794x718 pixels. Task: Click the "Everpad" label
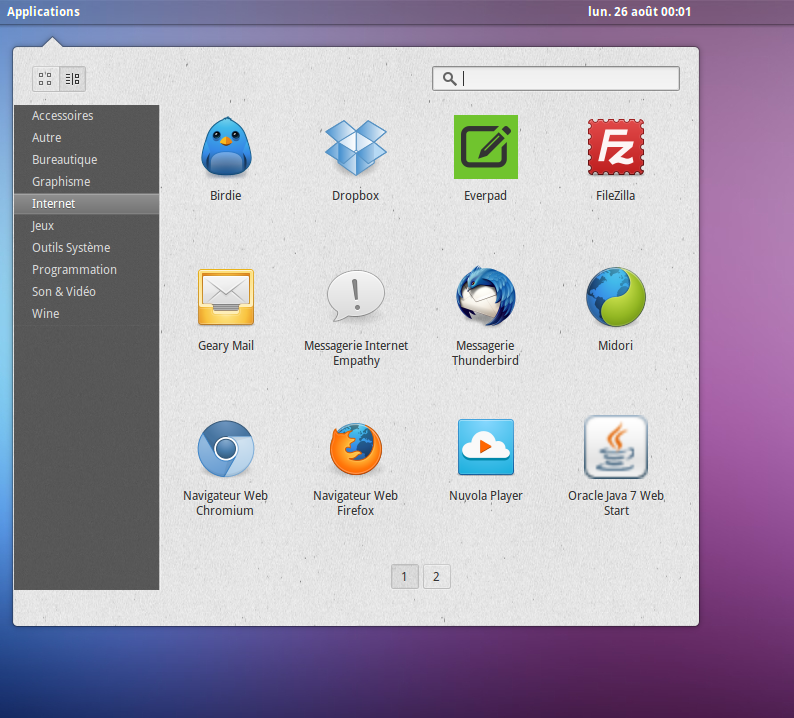(x=486, y=195)
